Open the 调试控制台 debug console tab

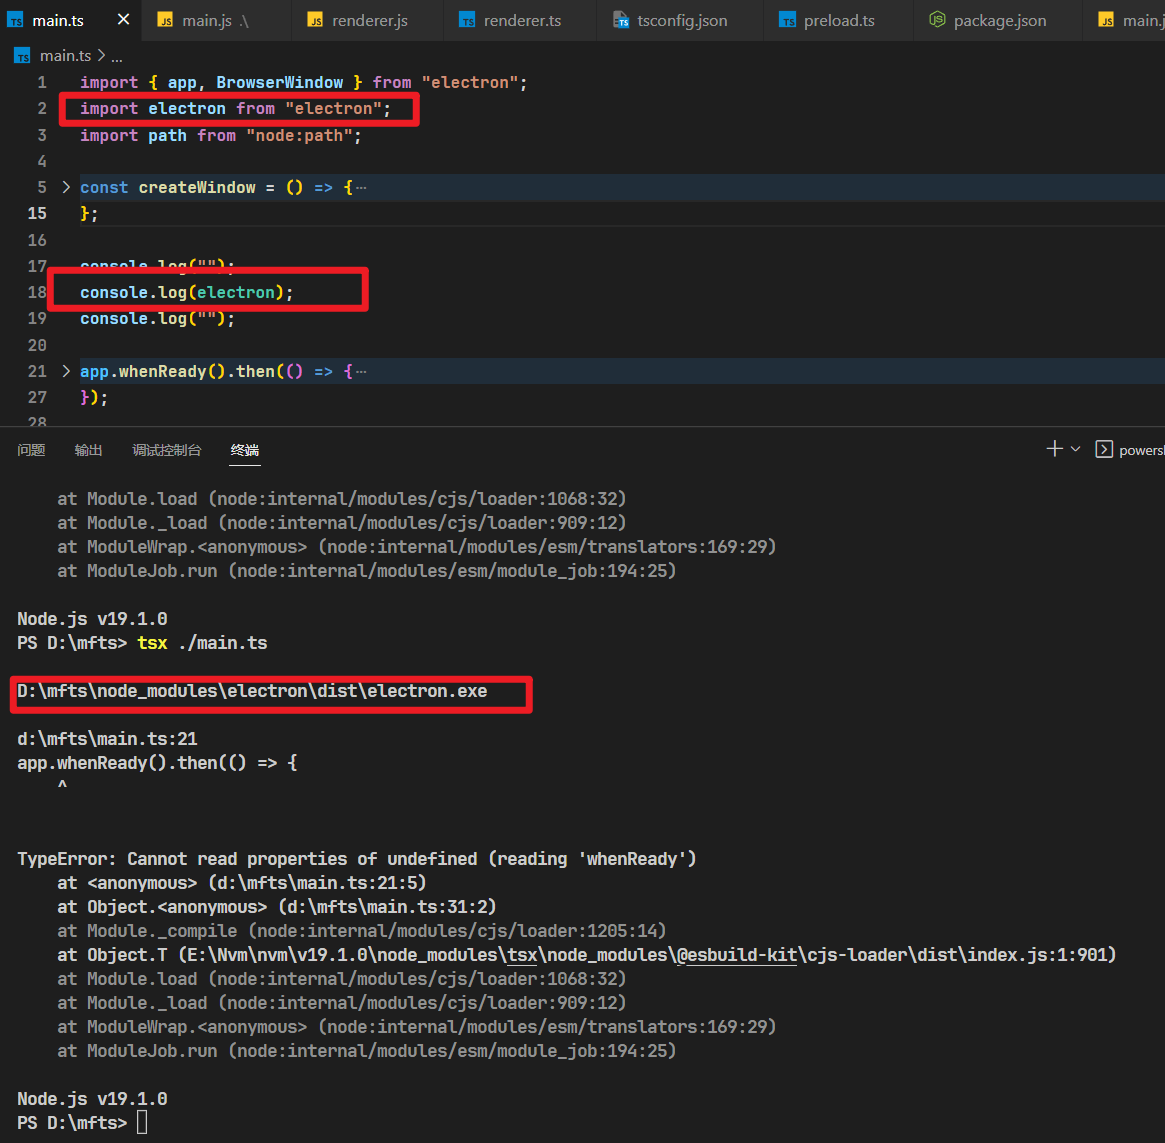(166, 450)
